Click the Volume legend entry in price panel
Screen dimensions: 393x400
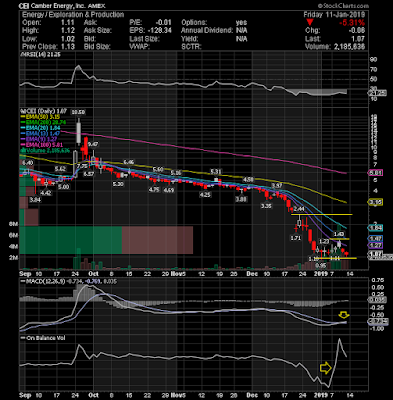click(x=45, y=150)
